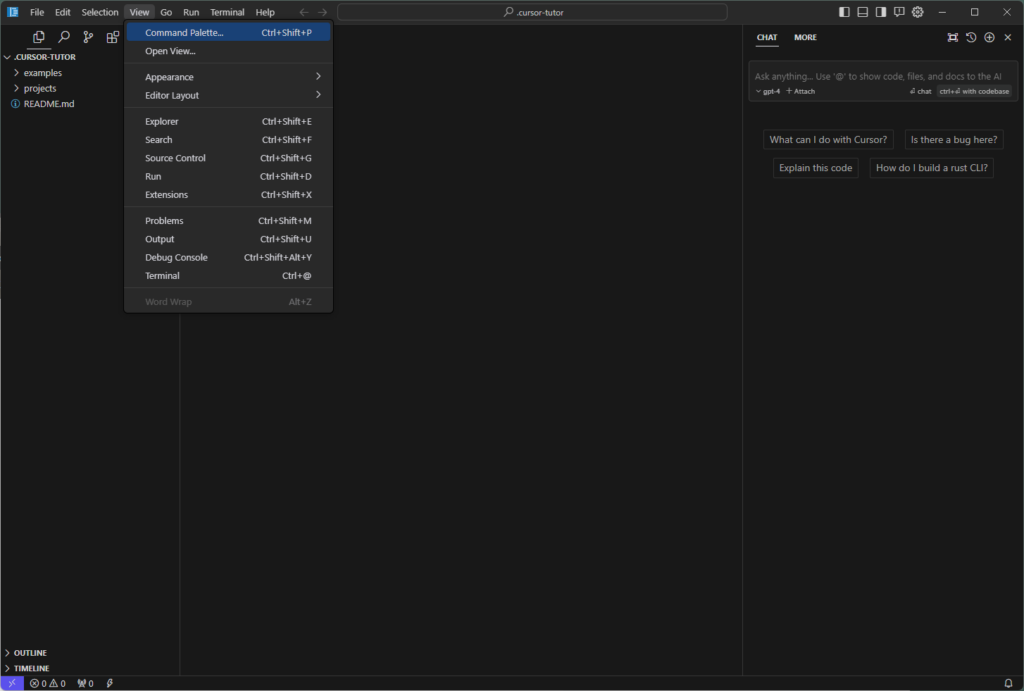Click 'How do I build a rust CLI?' suggestion
Screen dimensions: 1024x691
click(931, 168)
